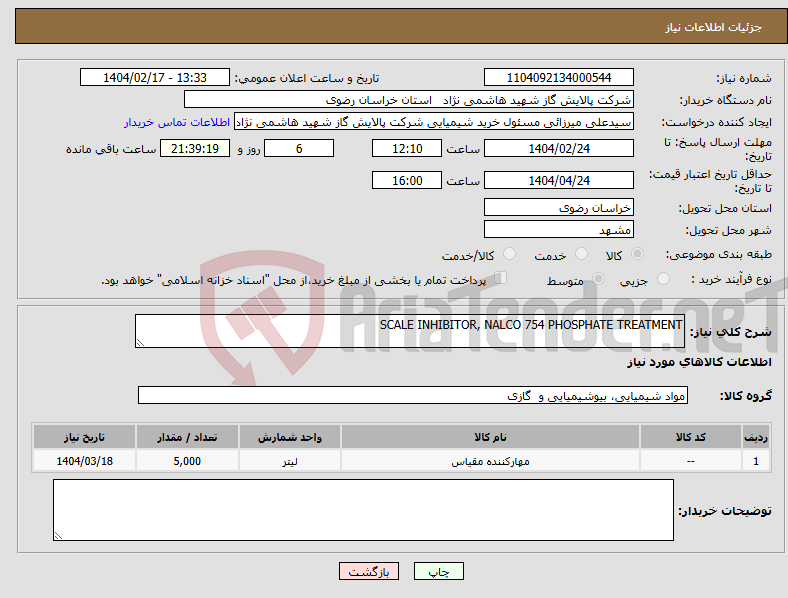Select the کالا/خدمت radio button
The image size is (788, 598).
pos(510,254)
